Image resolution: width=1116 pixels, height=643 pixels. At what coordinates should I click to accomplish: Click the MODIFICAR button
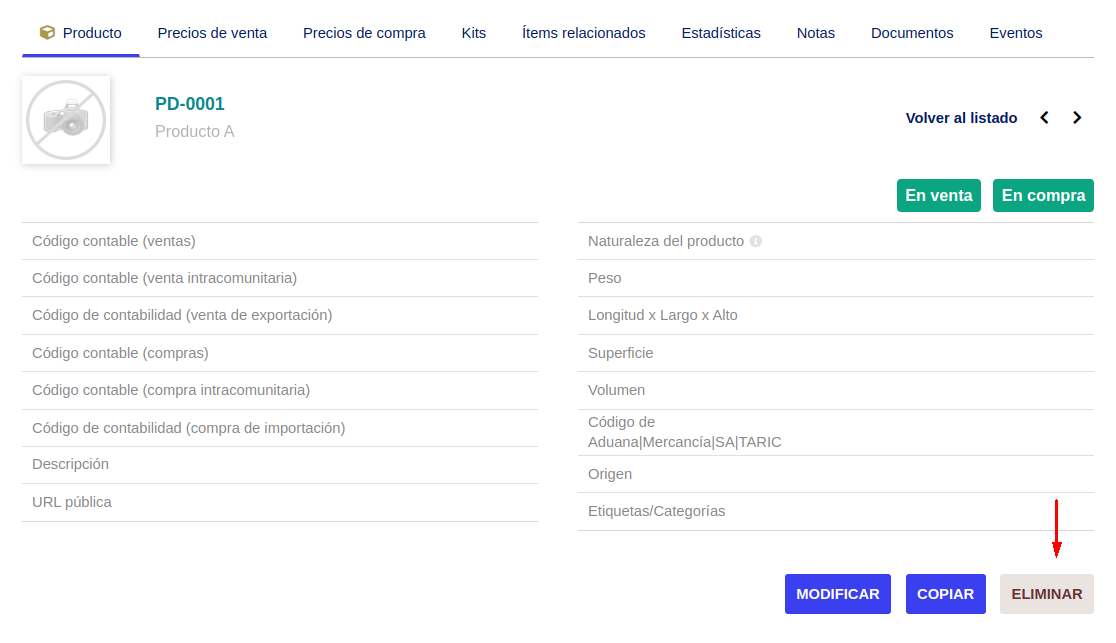pos(838,594)
